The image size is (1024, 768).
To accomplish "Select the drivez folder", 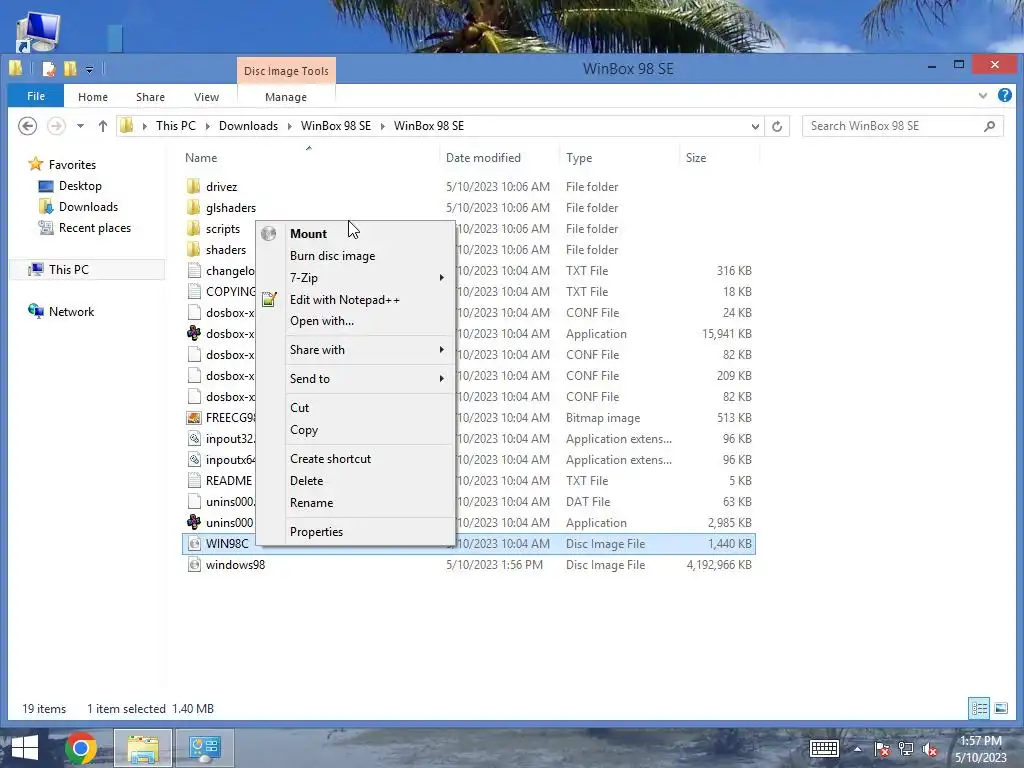I will [x=221, y=186].
